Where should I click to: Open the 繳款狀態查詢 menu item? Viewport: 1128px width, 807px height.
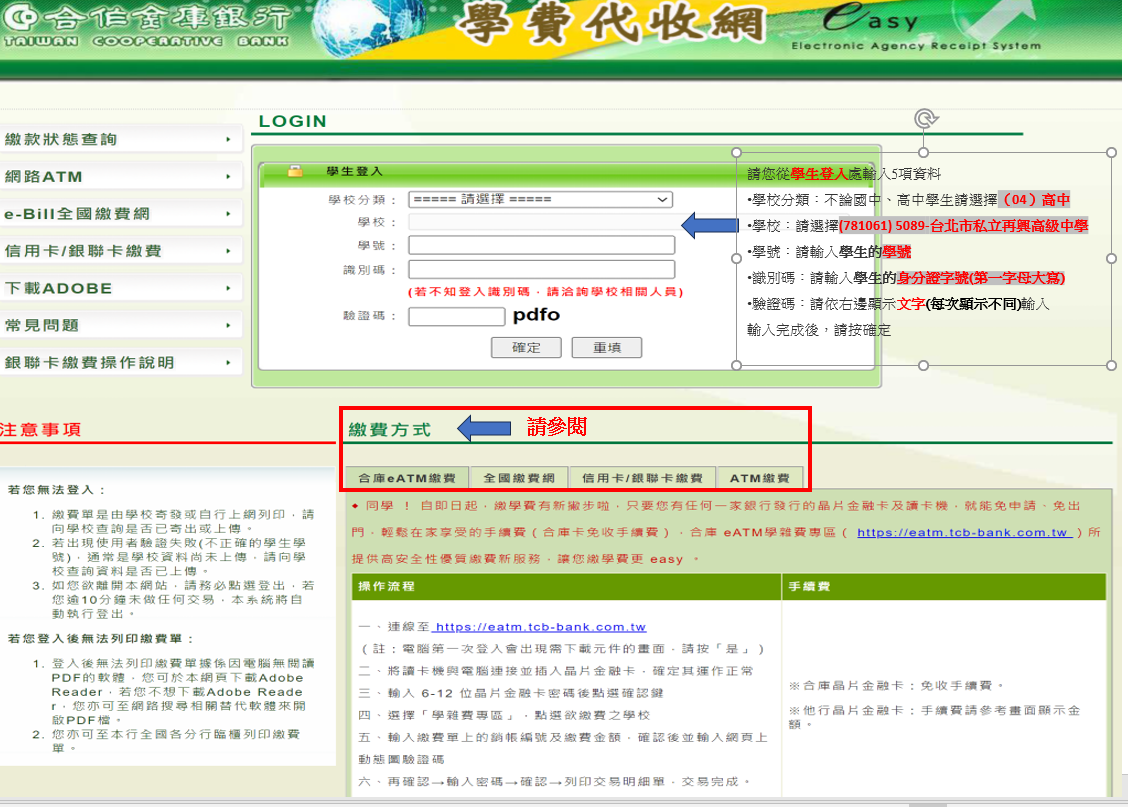[x=119, y=140]
